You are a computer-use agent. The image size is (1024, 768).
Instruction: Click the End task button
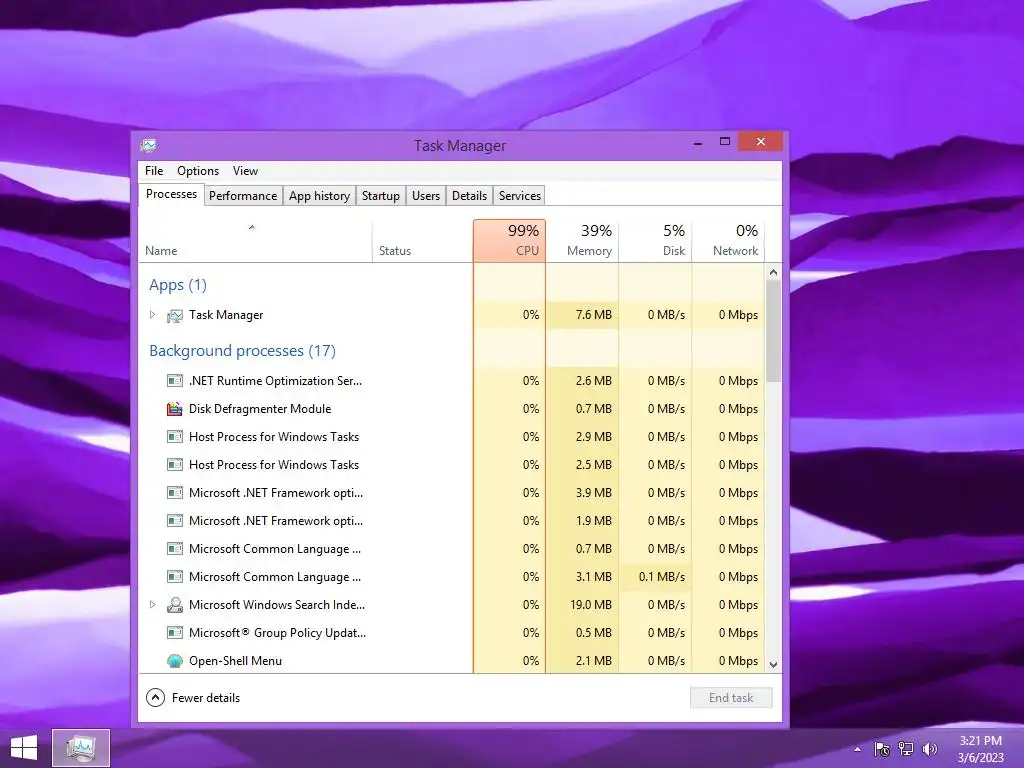point(731,697)
